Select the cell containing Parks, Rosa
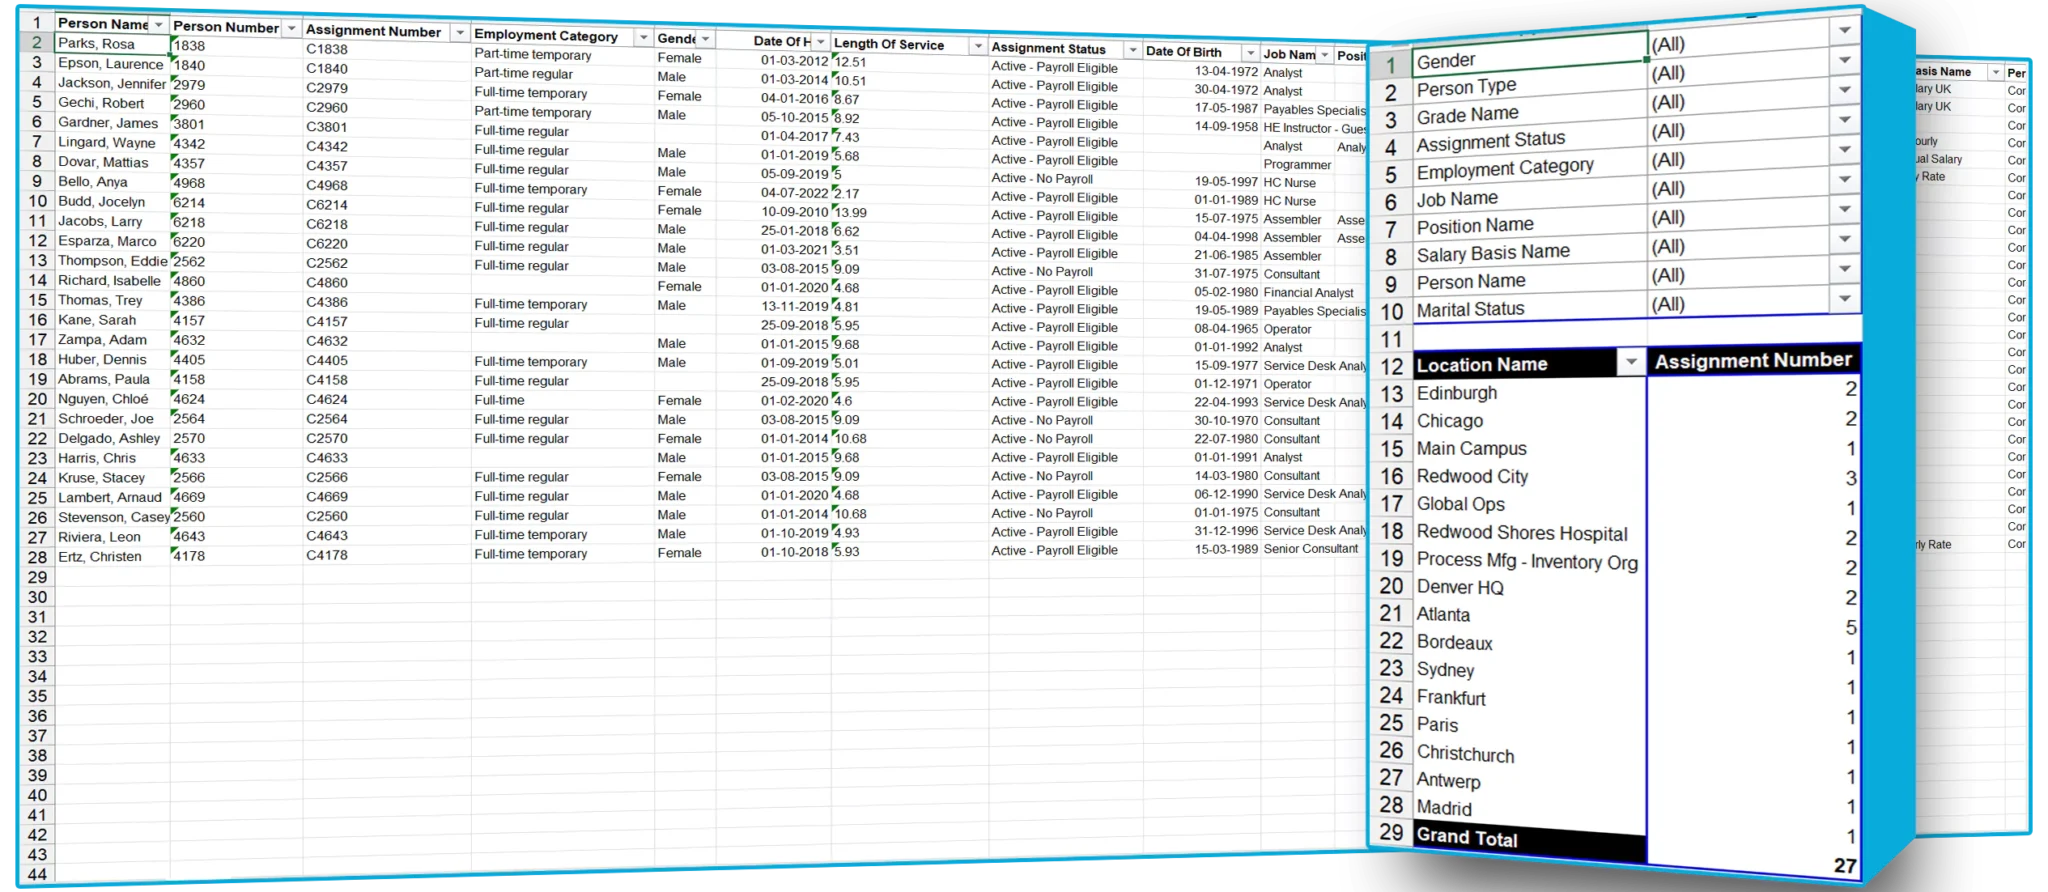 [x=110, y=44]
